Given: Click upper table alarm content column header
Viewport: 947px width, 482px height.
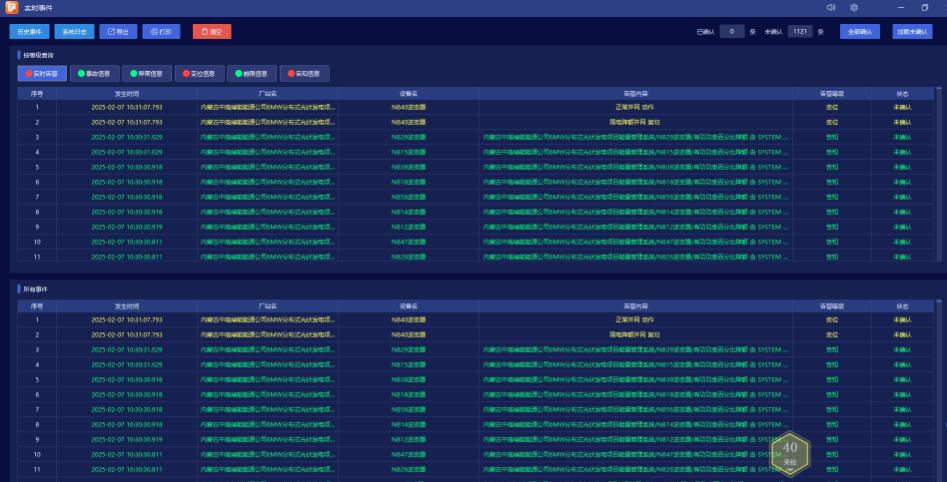Looking at the screenshot, I should pos(635,94).
